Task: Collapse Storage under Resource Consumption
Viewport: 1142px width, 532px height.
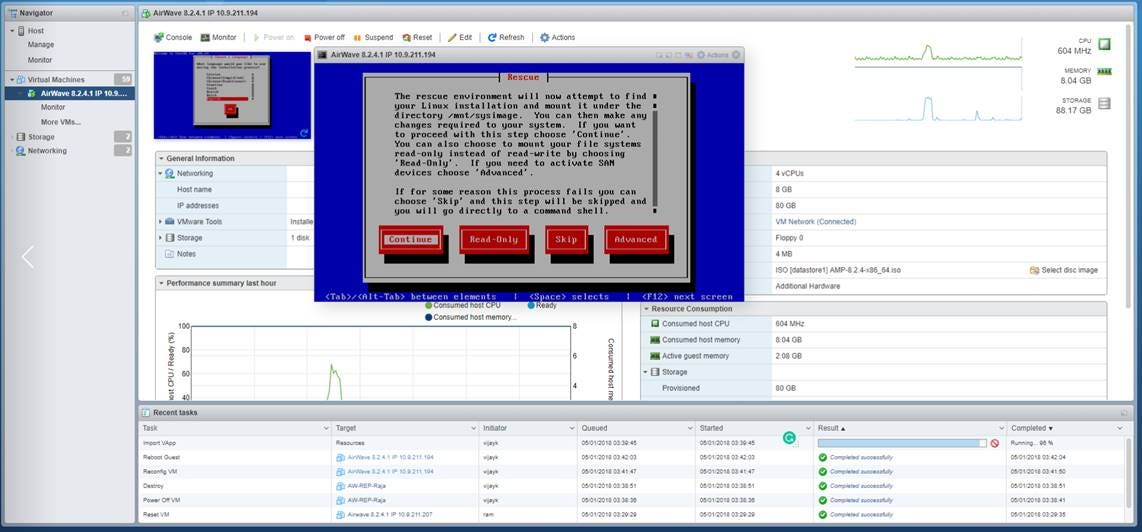Action: pyautogui.click(x=646, y=372)
